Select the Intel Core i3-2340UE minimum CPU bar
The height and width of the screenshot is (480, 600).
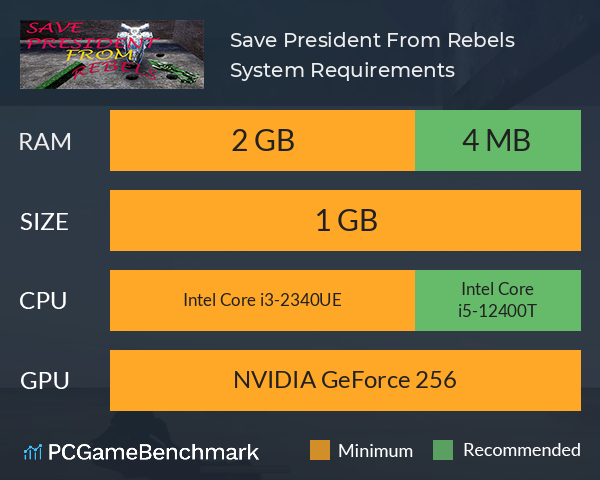pos(262,300)
